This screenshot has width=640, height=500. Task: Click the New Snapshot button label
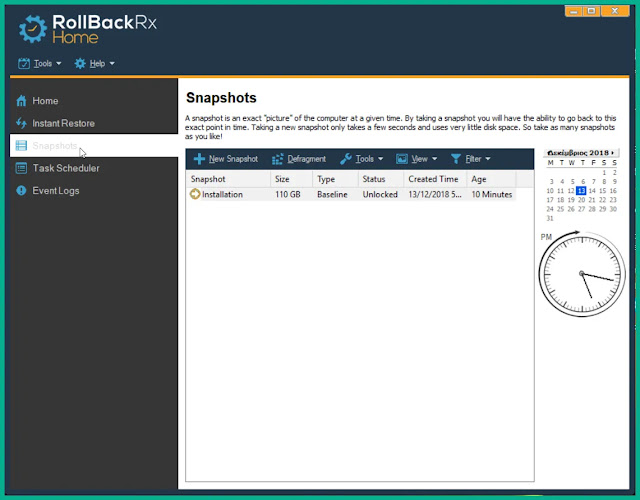[x=233, y=159]
